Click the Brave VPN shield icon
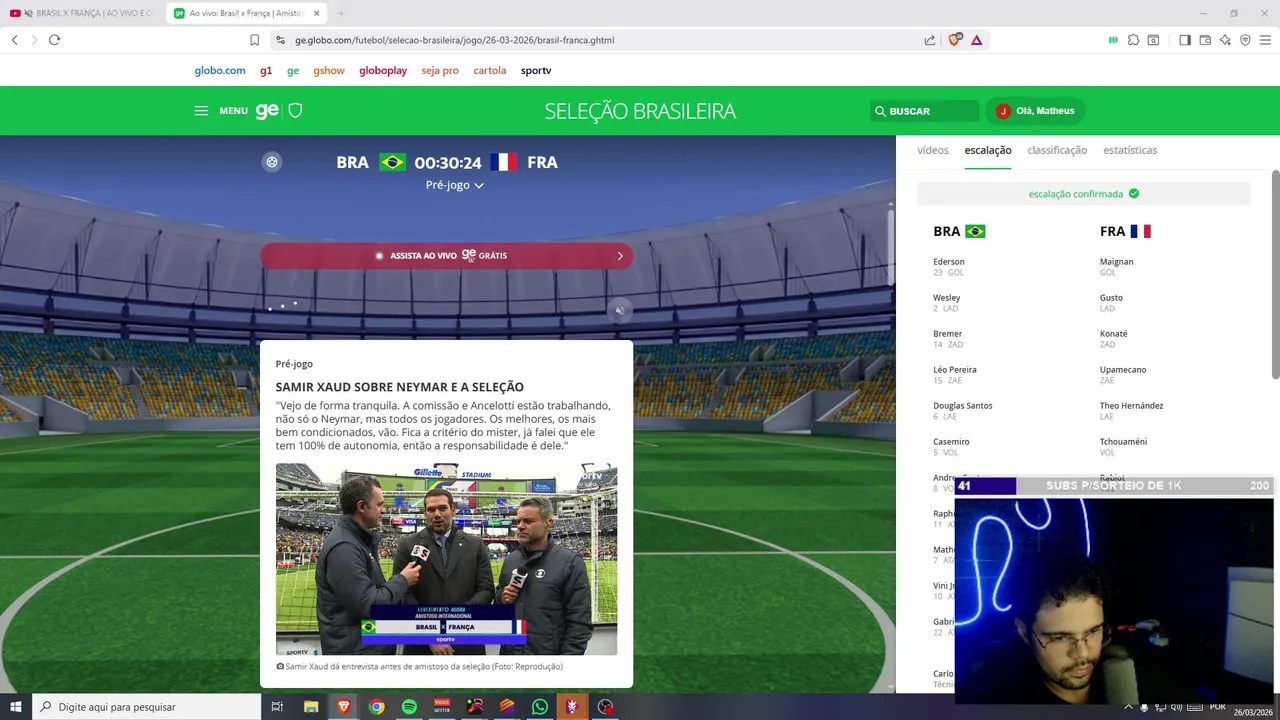Screen dimensions: 1280x720 coord(1245,40)
